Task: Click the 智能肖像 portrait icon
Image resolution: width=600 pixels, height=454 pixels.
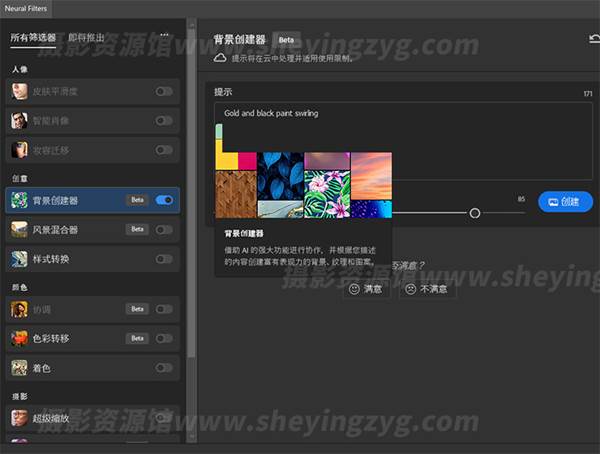Action: (x=19, y=121)
